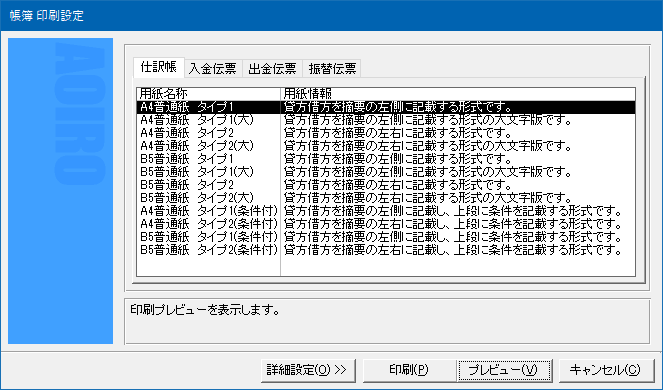The image size is (663, 390).
Task: Select row B5普通紙 タイプ1
Action: coord(386,159)
